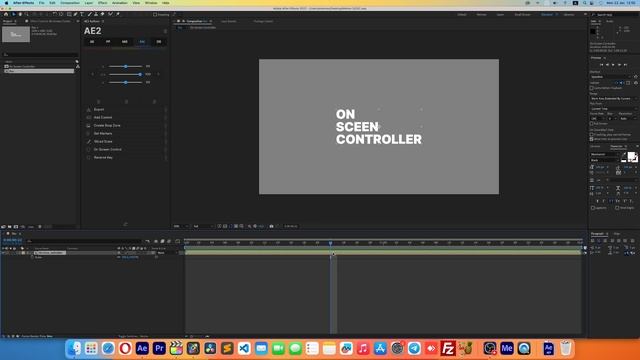Viewport: 640px width, 360px height.
Task: Open After Effects from the Dock
Action: (x=142, y=348)
